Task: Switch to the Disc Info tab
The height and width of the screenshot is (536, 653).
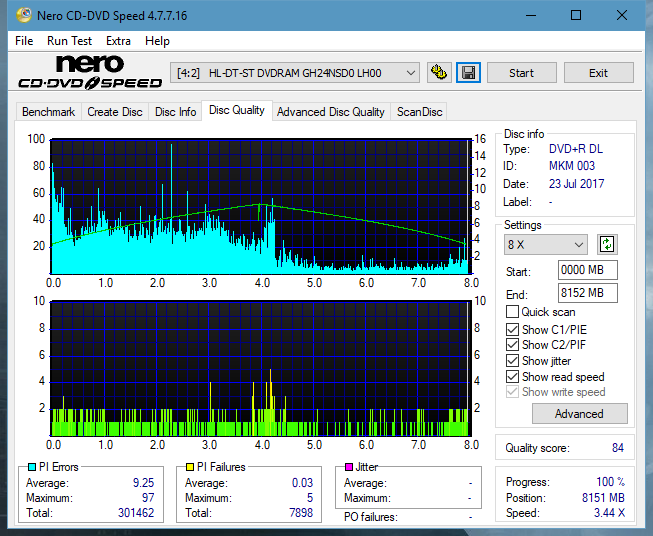Action: click(175, 112)
